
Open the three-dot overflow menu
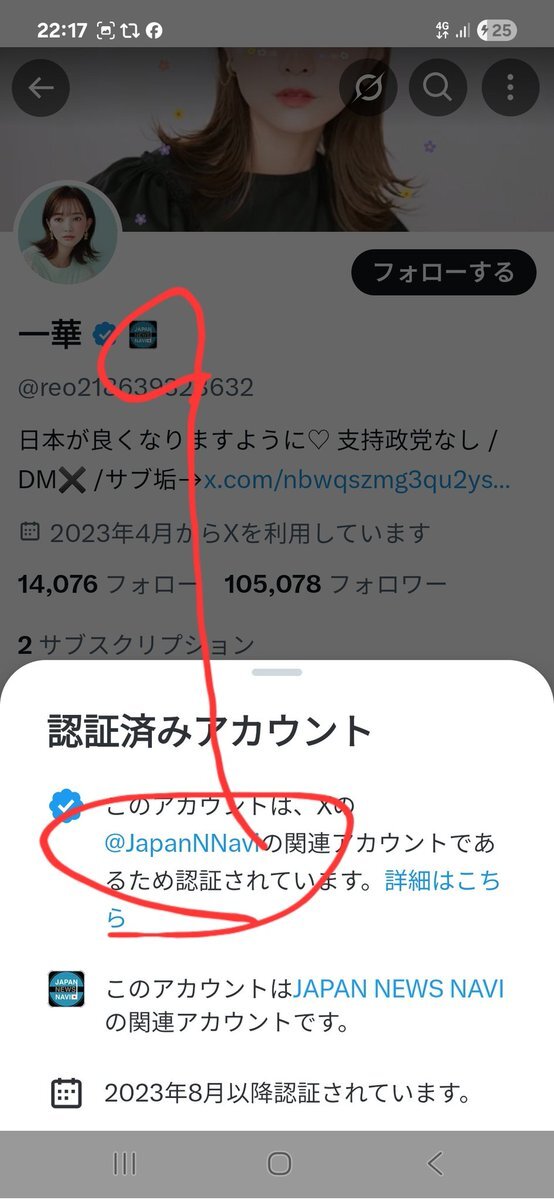point(510,88)
